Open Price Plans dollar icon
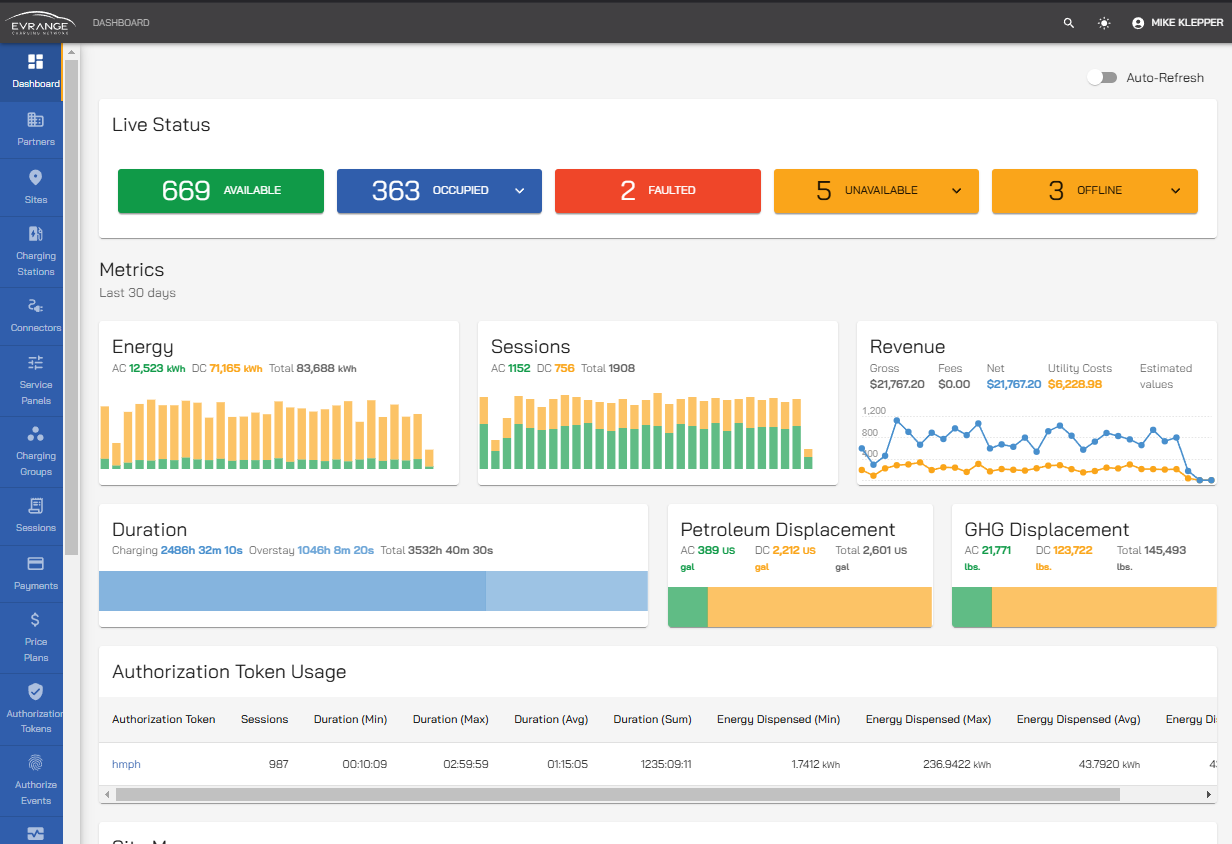Viewport: 1232px width, 844px height. [36, 620]
